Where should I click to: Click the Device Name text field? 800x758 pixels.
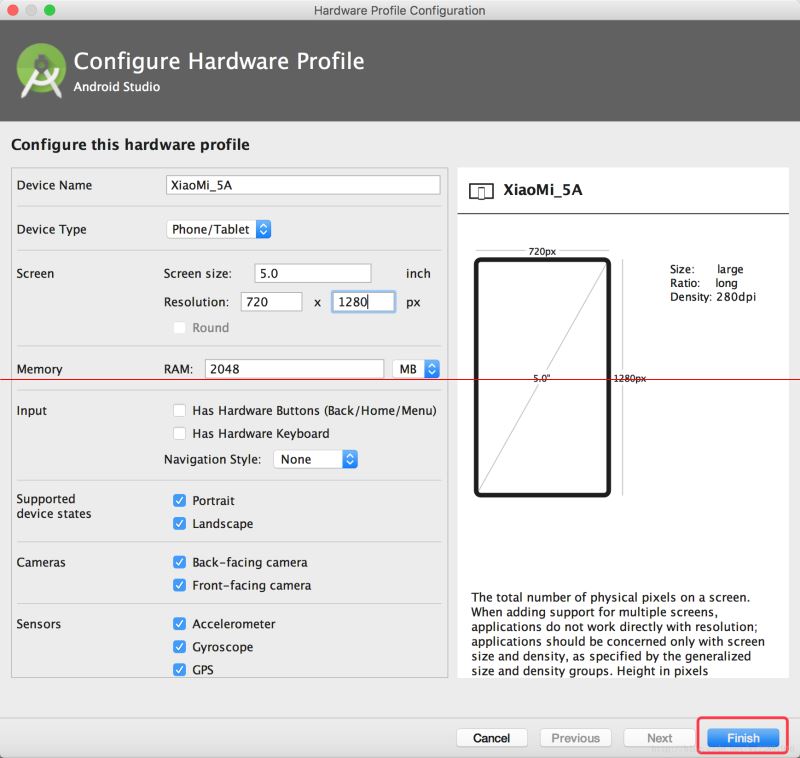(x=302, y=185)
